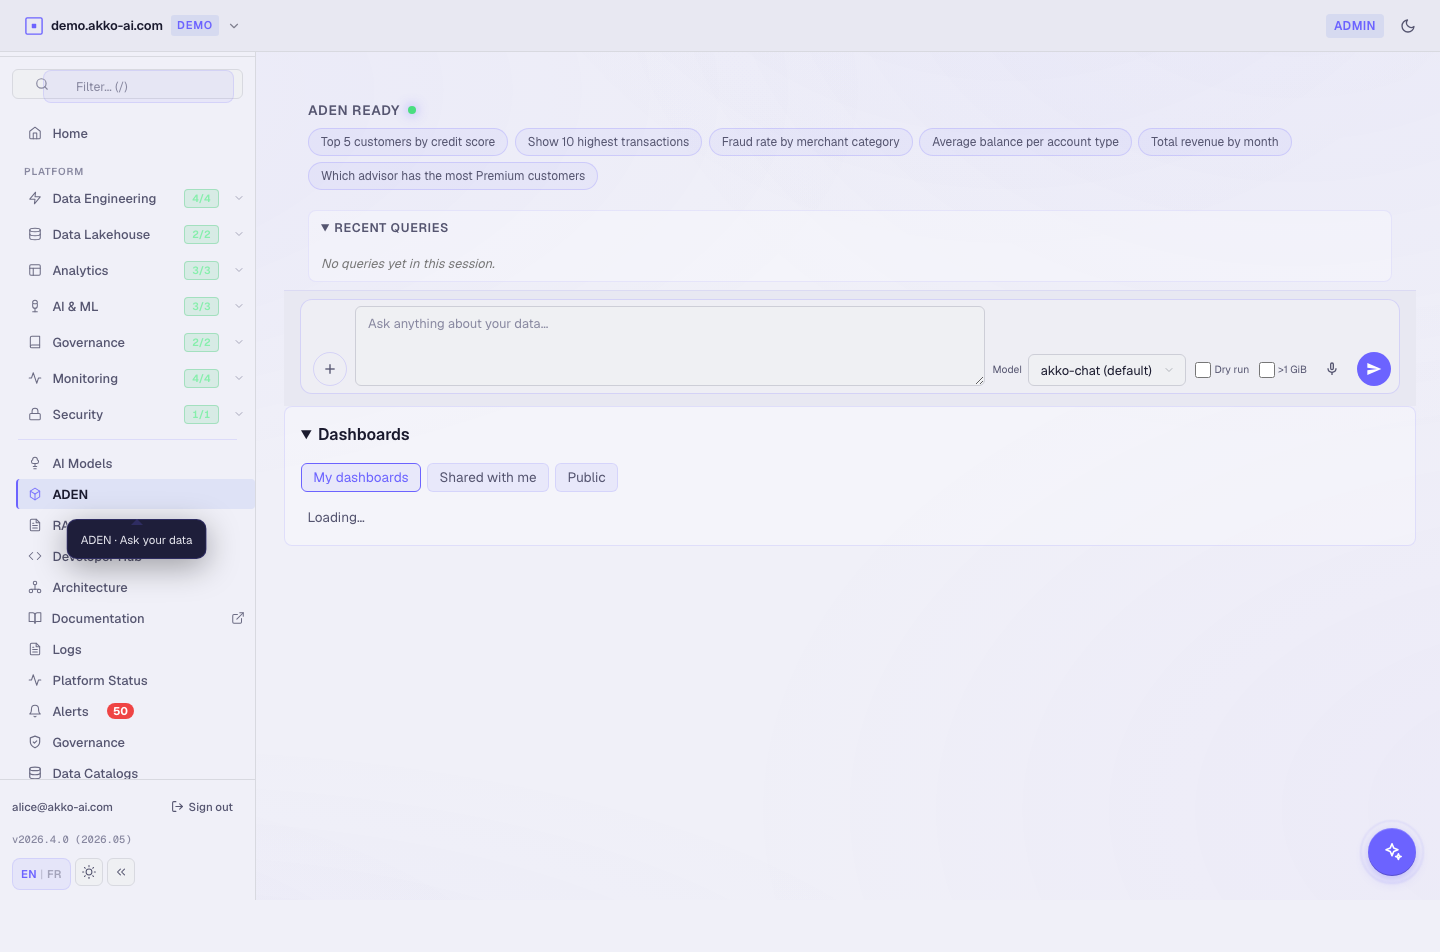This screenshot has width=1440, height=952.
Task: Click the AI & ML icon
Action: coord(35,306)
